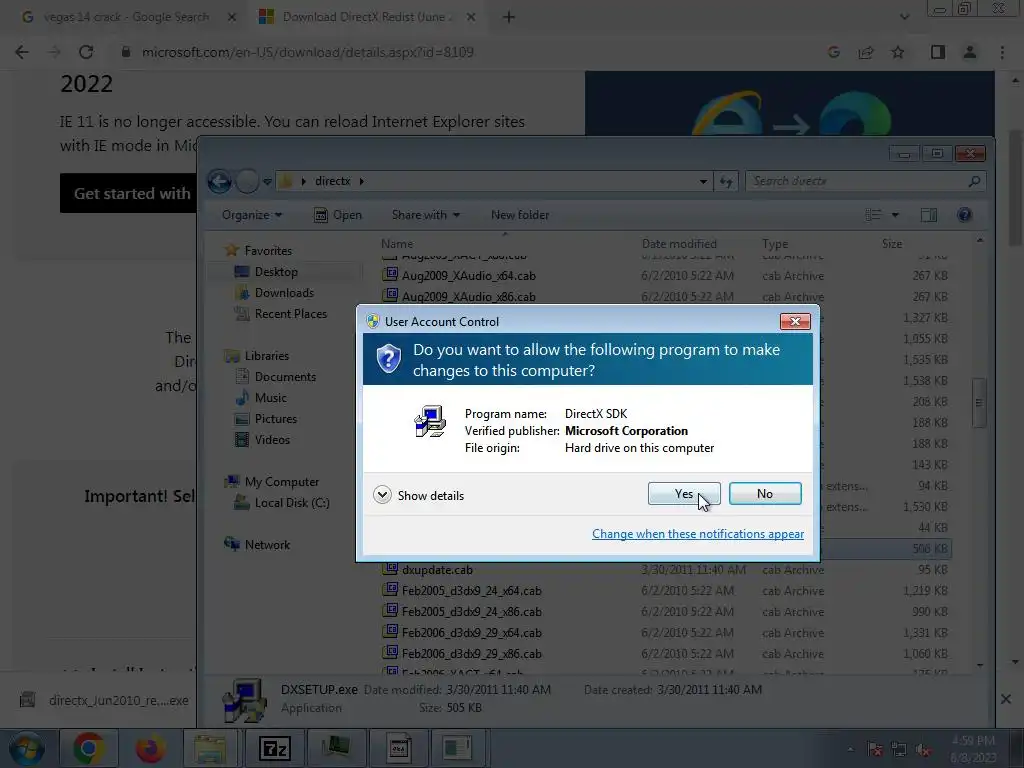Select Recent Places in navigation pane

[280, 313]
